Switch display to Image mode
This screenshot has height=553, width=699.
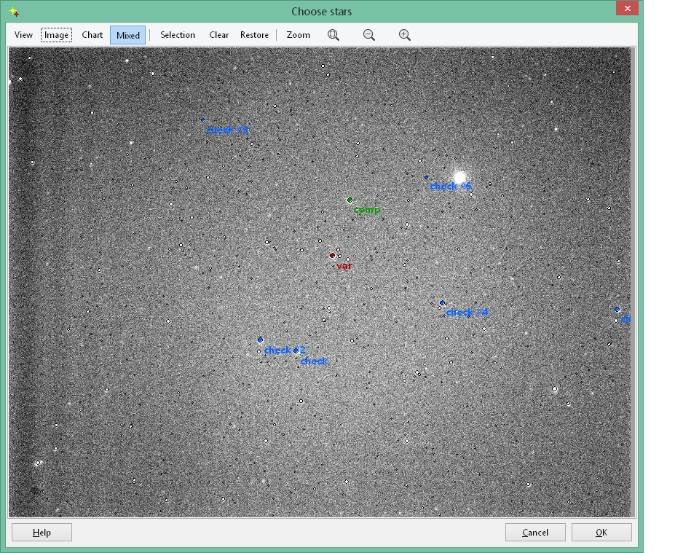click(x=57, y=35)
